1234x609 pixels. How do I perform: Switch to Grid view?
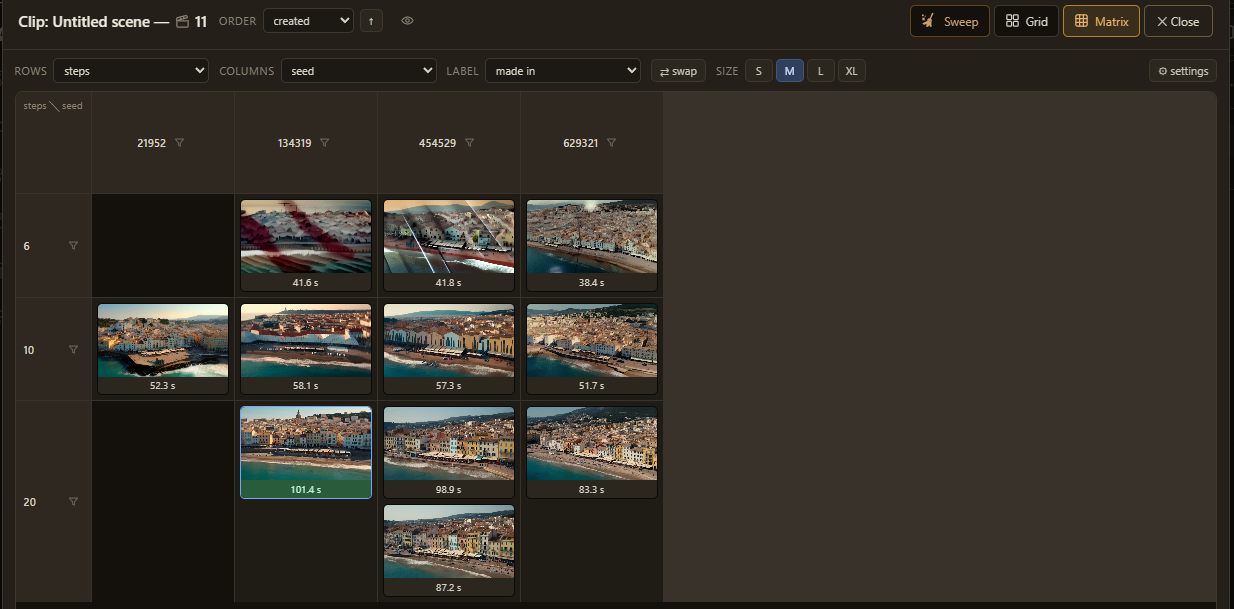click(1026, 21)
